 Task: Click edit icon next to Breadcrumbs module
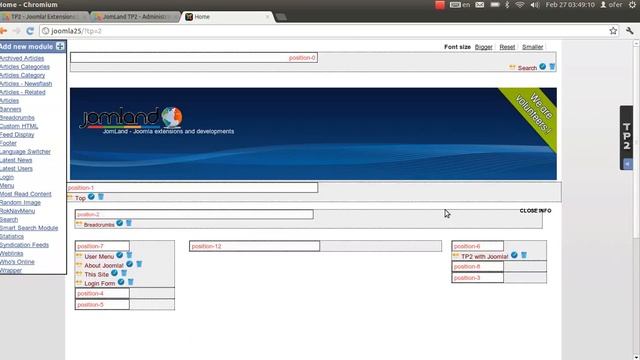click(120, 223)
